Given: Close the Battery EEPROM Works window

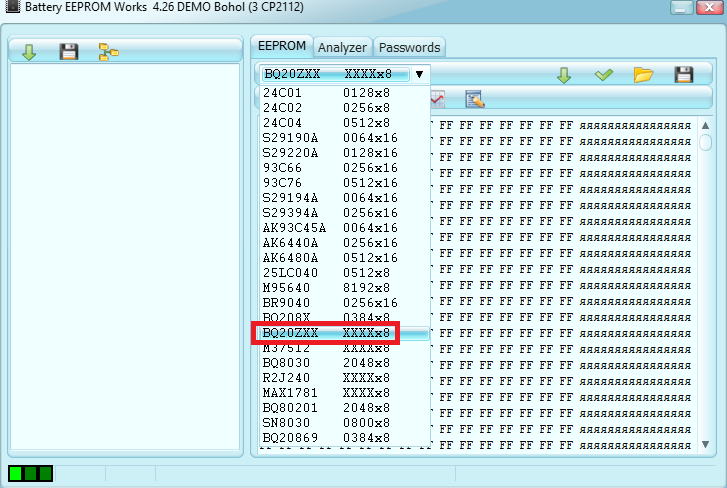Looking at the screenshot, I should (709, 7).
